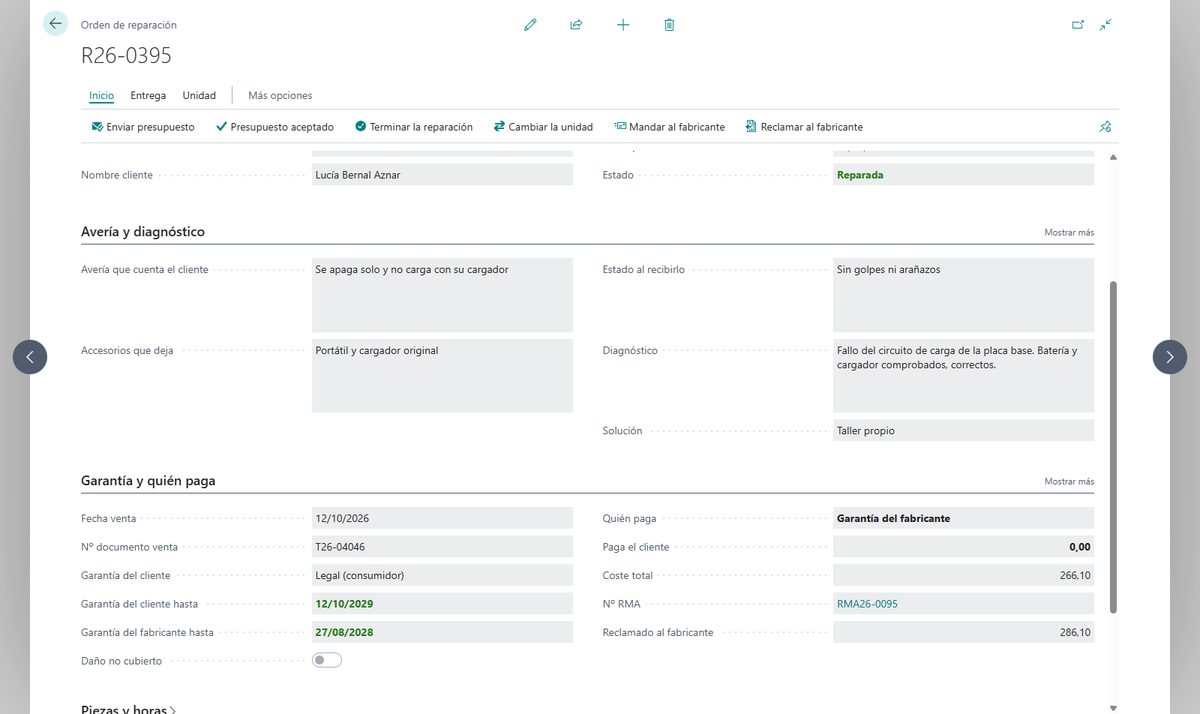
Task: Click the Nº documento venta field
Action: (442, 547)
